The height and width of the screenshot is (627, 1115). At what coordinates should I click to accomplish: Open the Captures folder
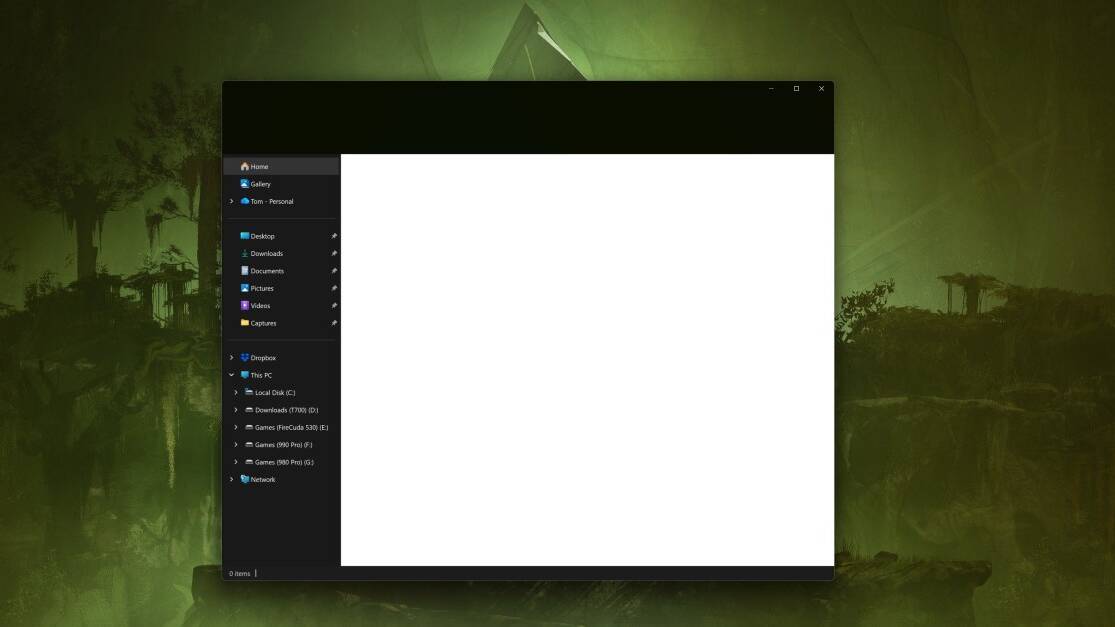click(263, 323)
